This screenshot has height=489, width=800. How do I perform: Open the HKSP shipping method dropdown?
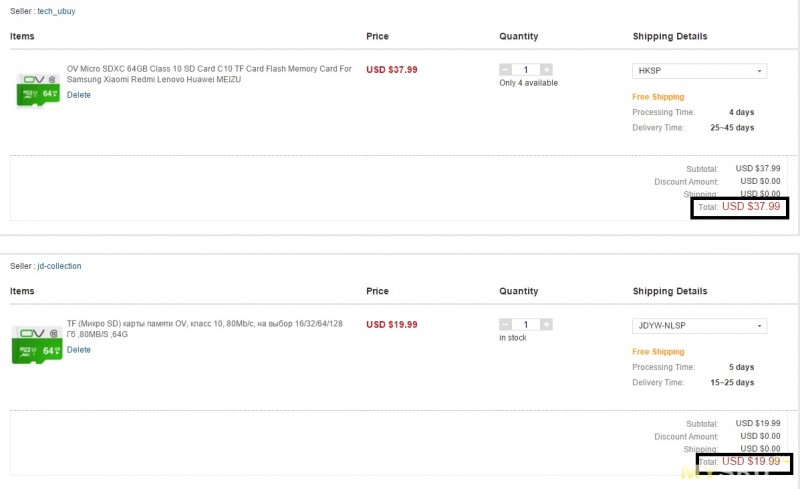click(x=699, y=71)
